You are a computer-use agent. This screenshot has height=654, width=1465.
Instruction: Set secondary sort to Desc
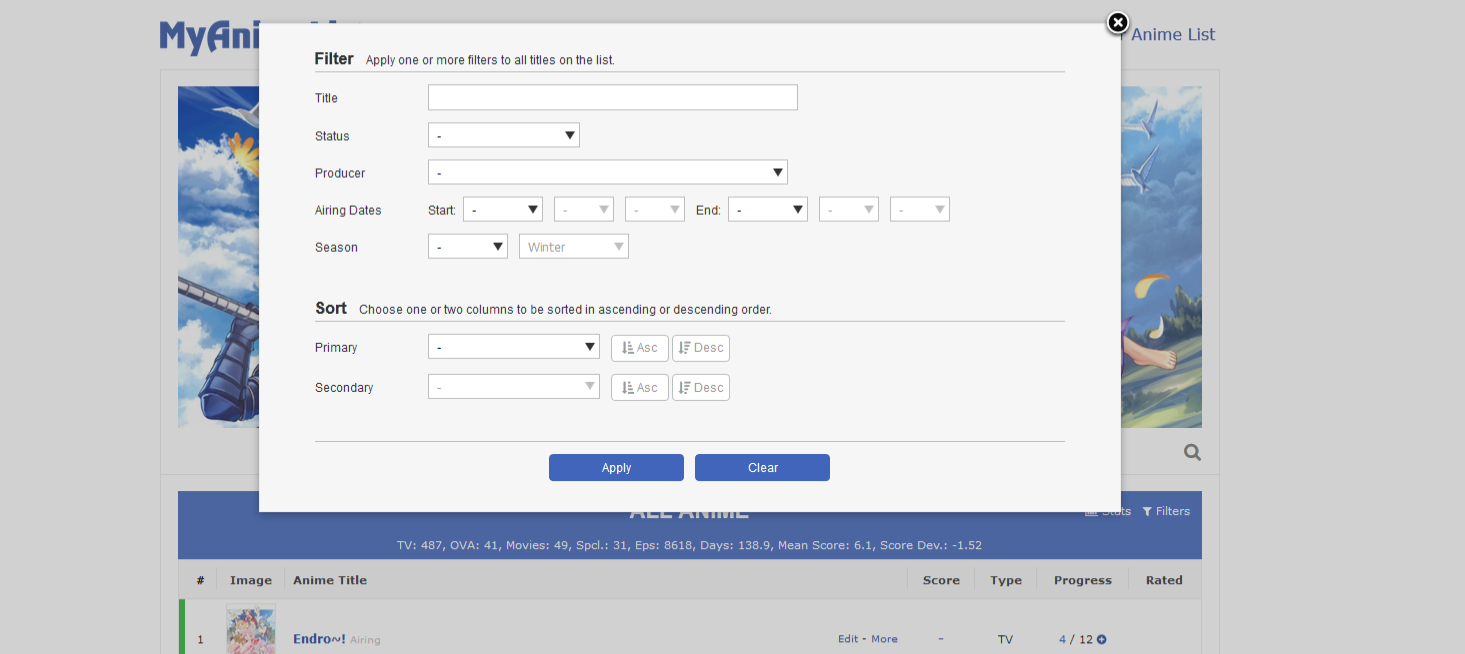[700, 388]
